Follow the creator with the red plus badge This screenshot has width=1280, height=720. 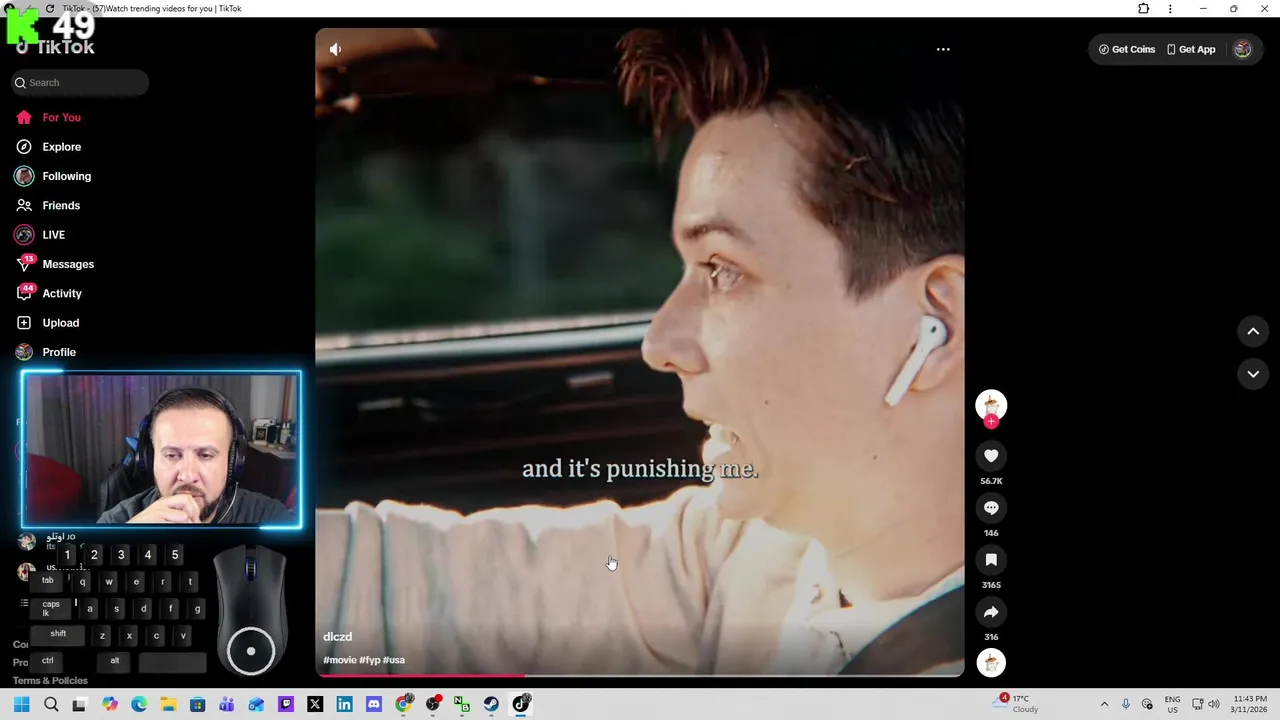point(991,422)
